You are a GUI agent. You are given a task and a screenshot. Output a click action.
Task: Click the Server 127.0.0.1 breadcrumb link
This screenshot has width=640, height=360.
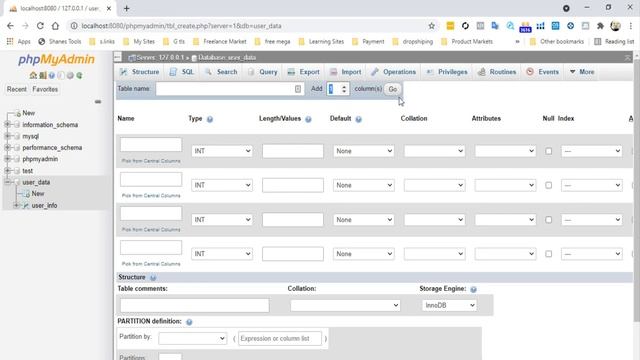(x=160, y=58)
